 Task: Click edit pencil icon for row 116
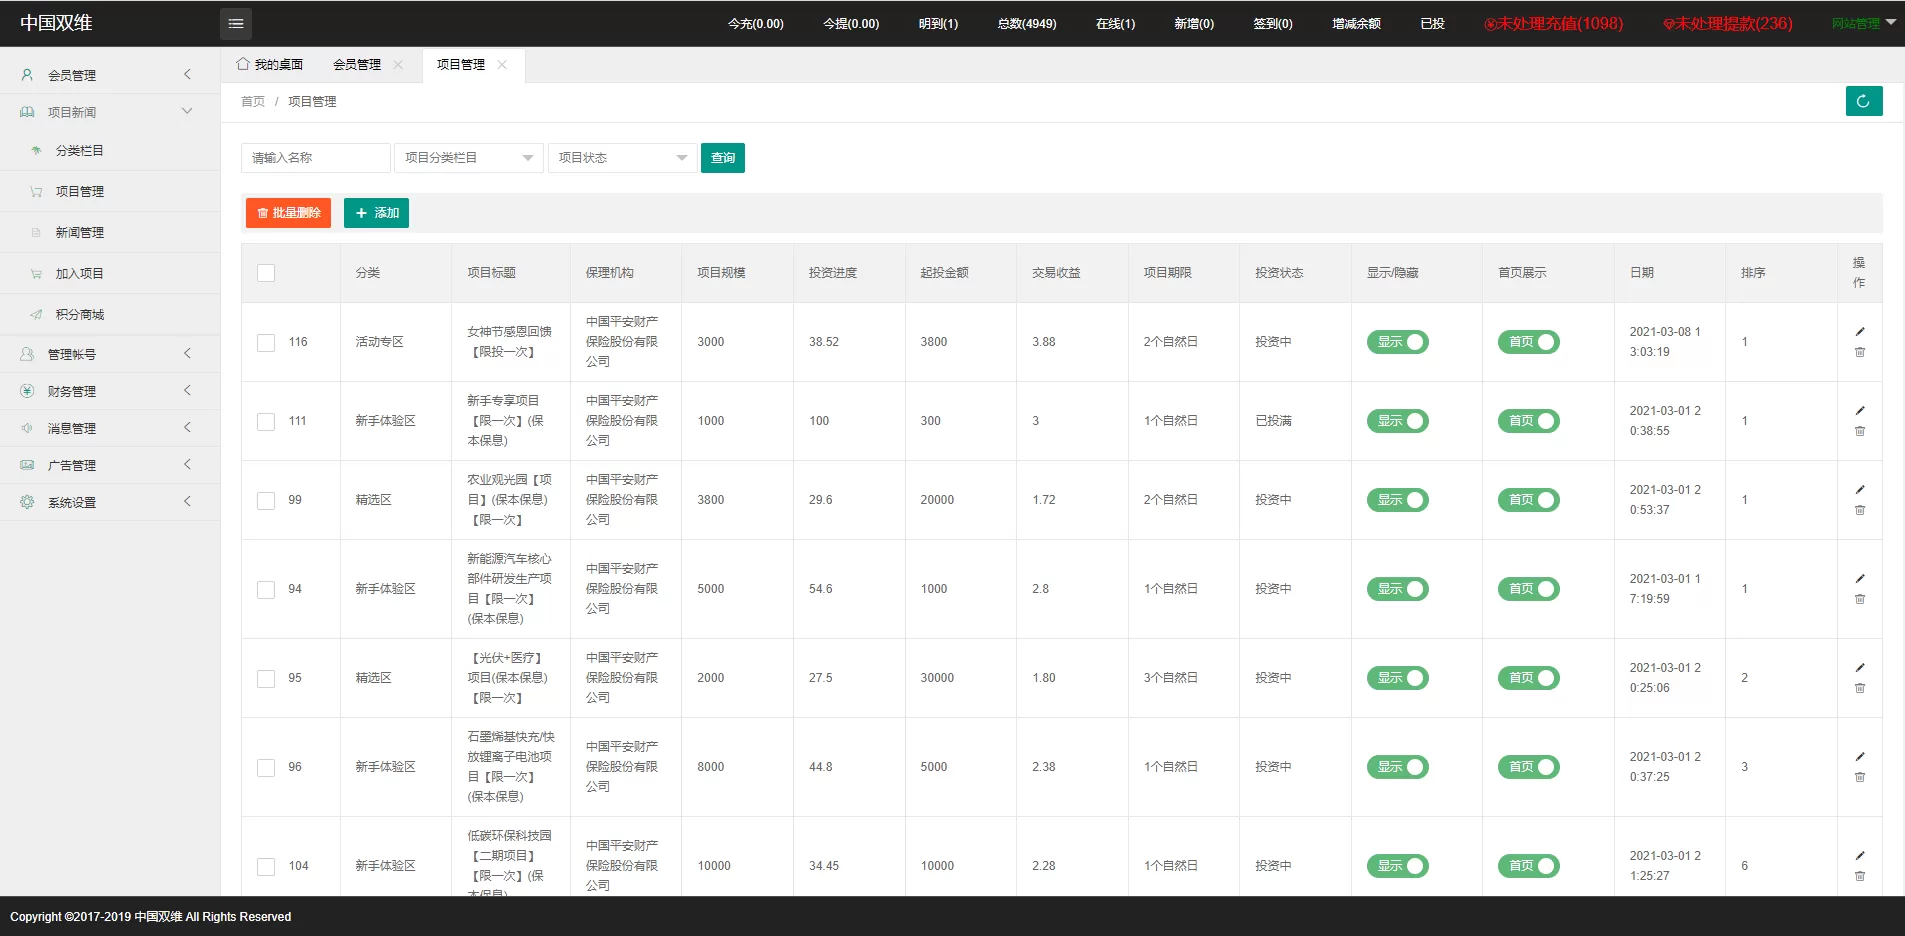click(1860, 332)
